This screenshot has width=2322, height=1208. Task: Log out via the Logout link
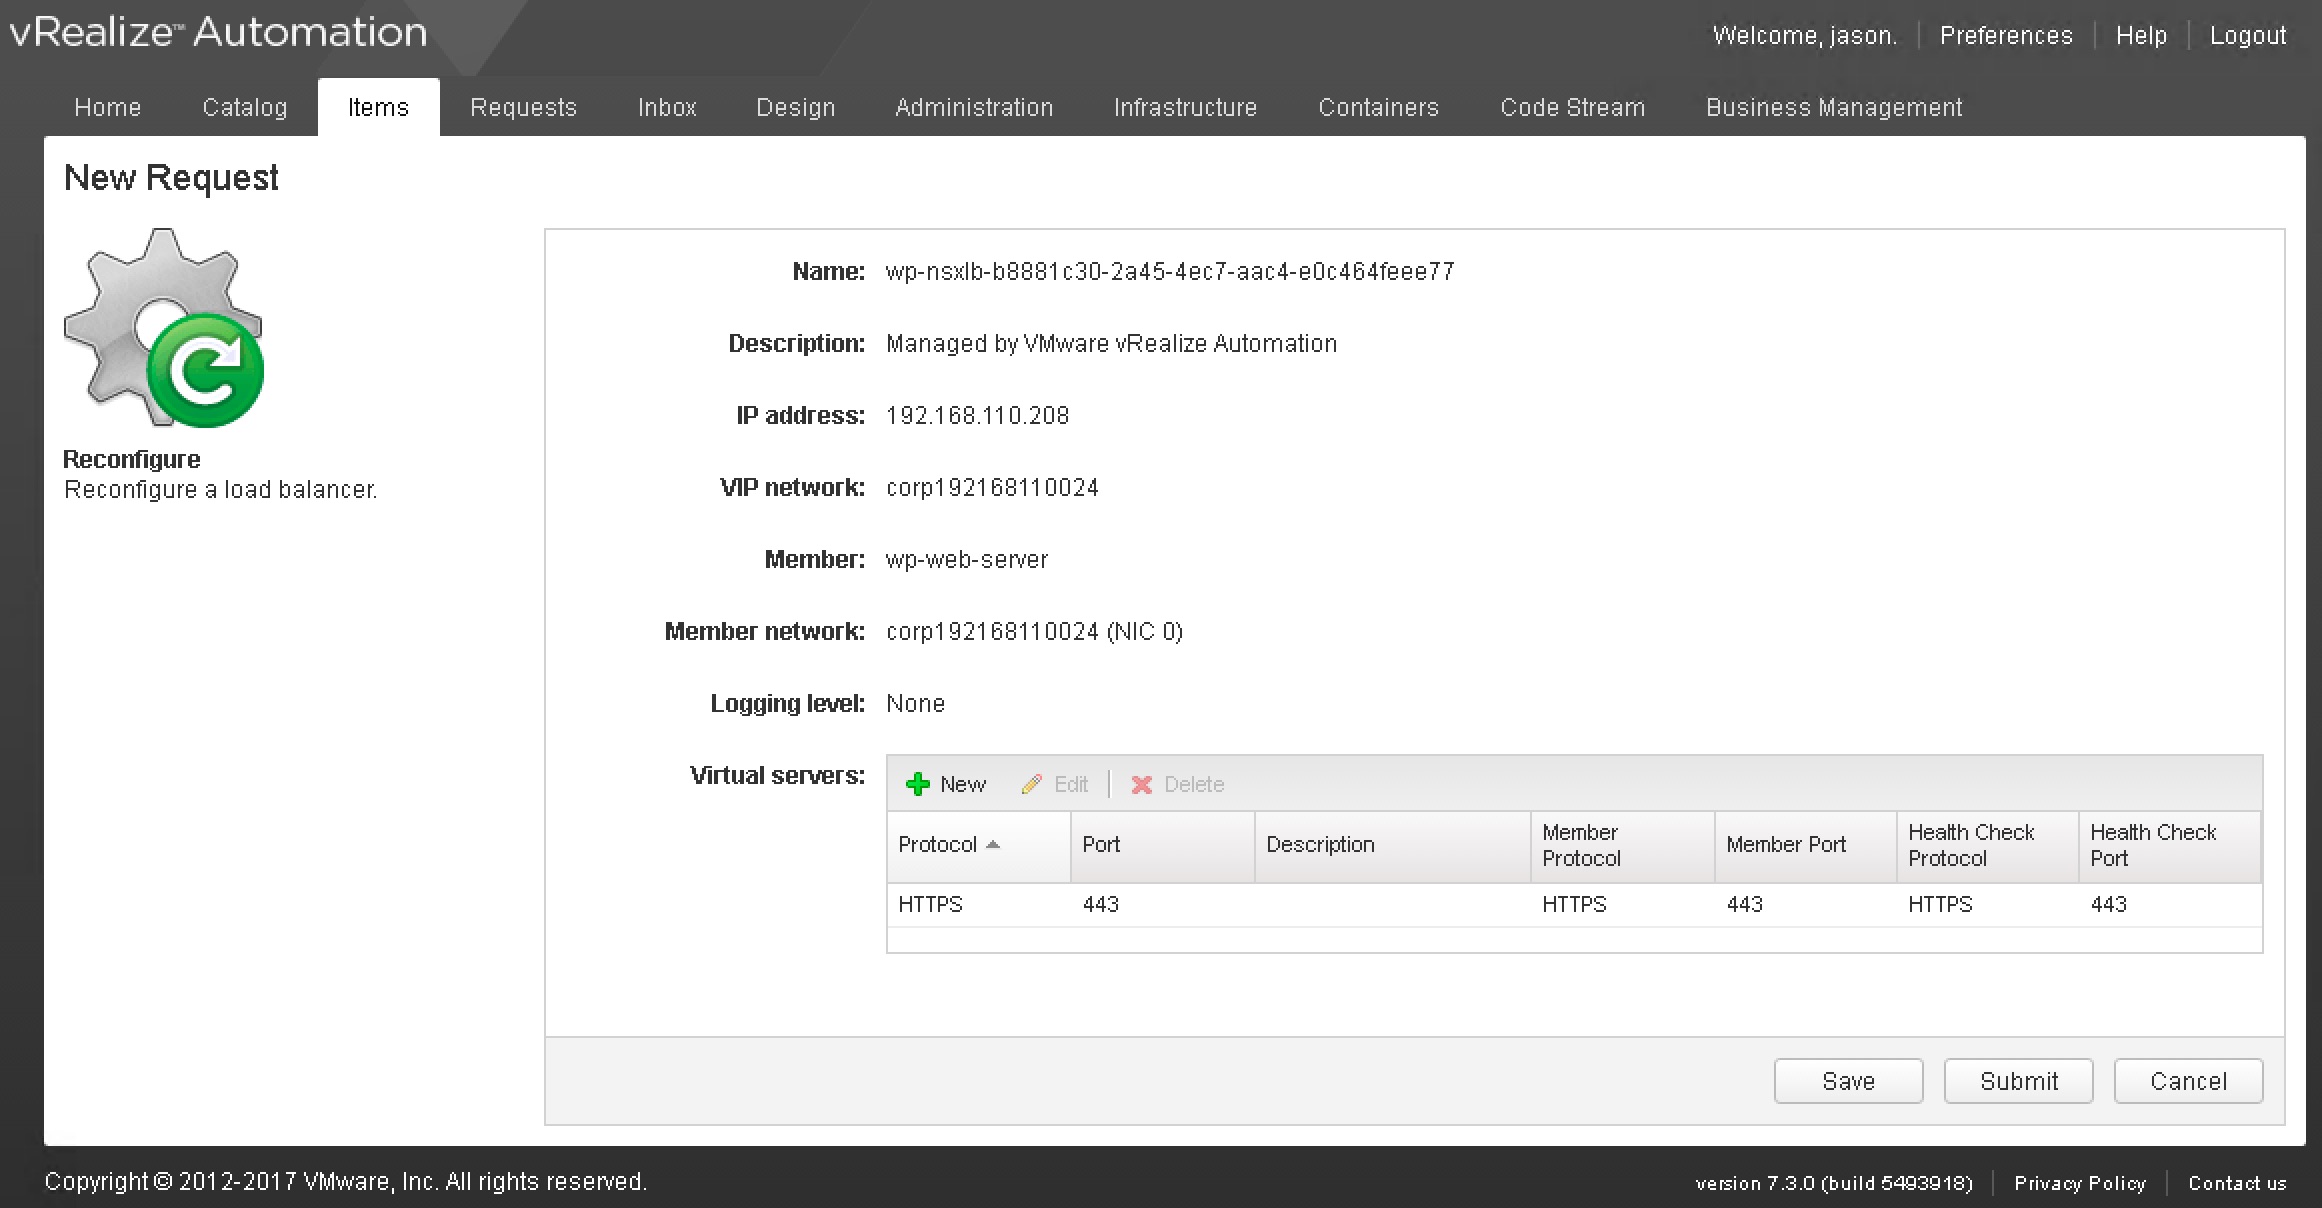pyautogui.click(x=2247, y=36)
